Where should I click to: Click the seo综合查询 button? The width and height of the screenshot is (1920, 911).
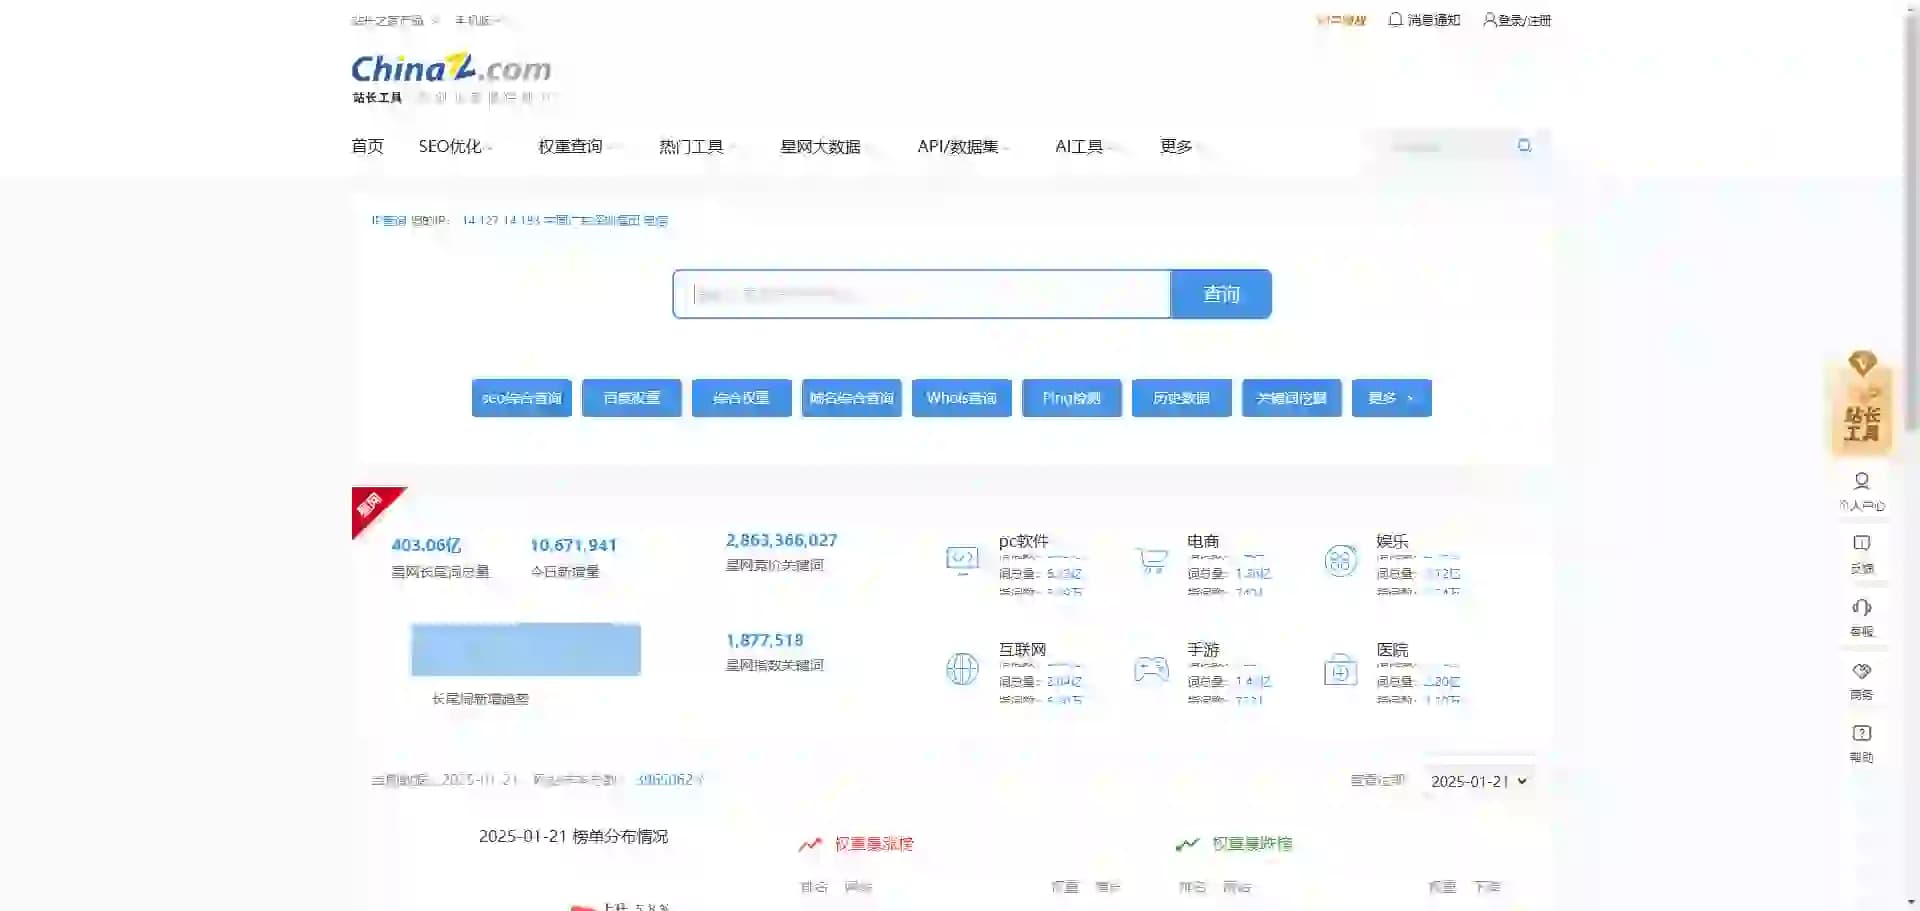522,398
